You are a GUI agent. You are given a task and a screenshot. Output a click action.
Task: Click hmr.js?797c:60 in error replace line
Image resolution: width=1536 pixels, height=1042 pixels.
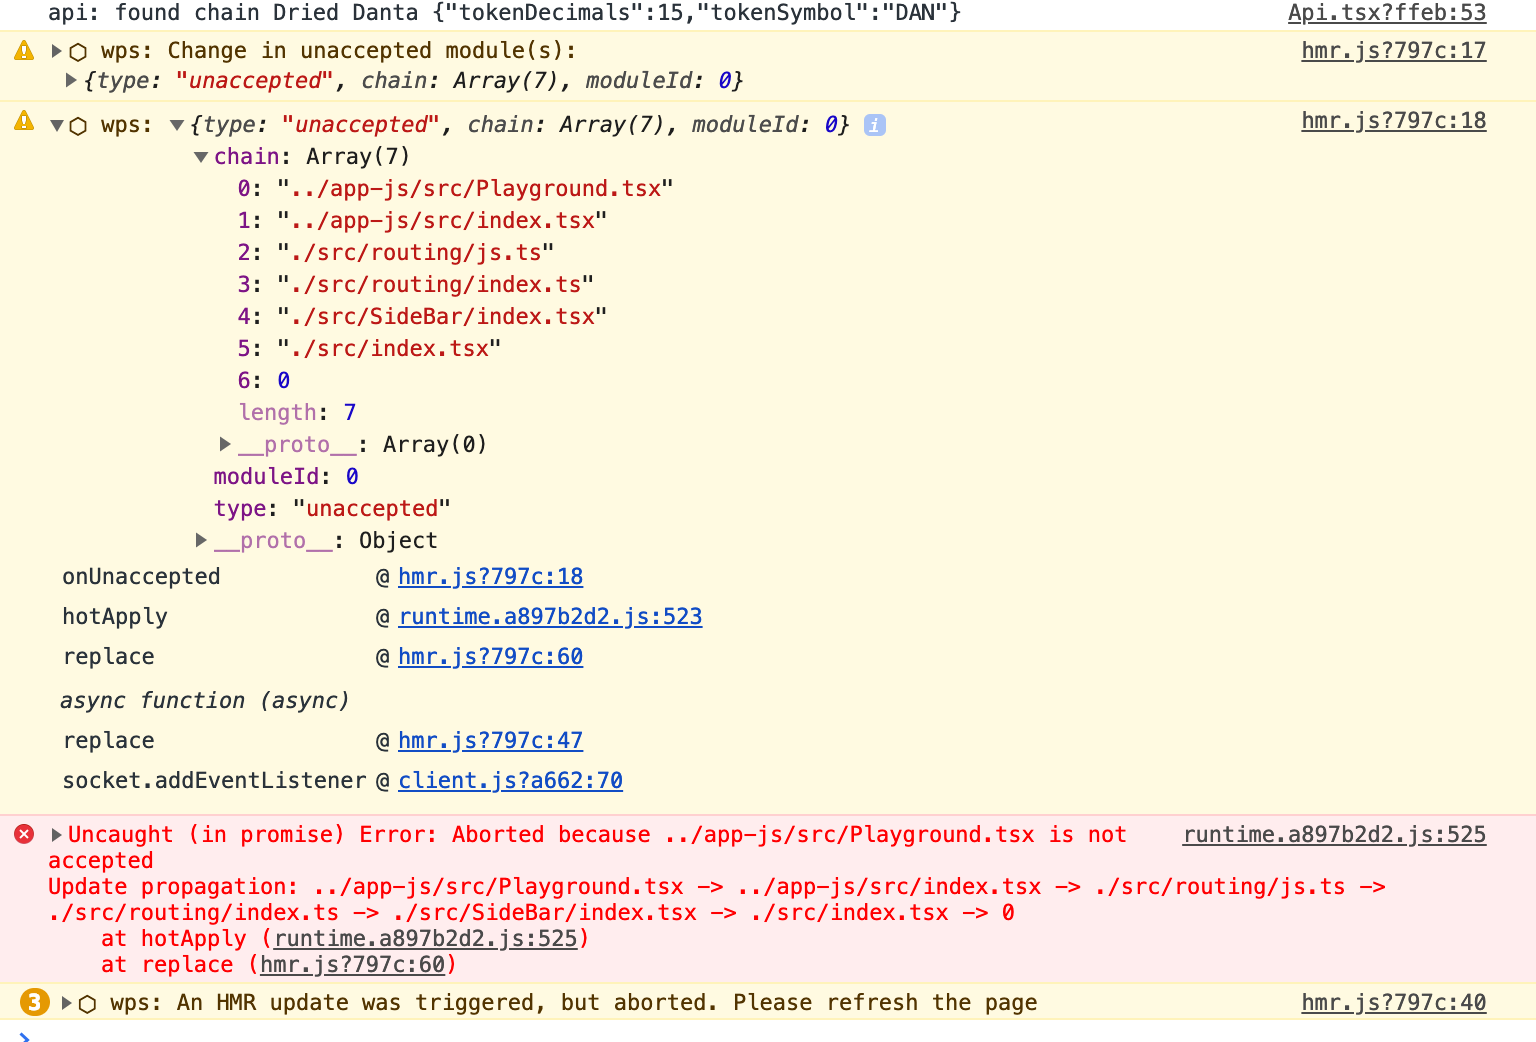click(353, 965)
